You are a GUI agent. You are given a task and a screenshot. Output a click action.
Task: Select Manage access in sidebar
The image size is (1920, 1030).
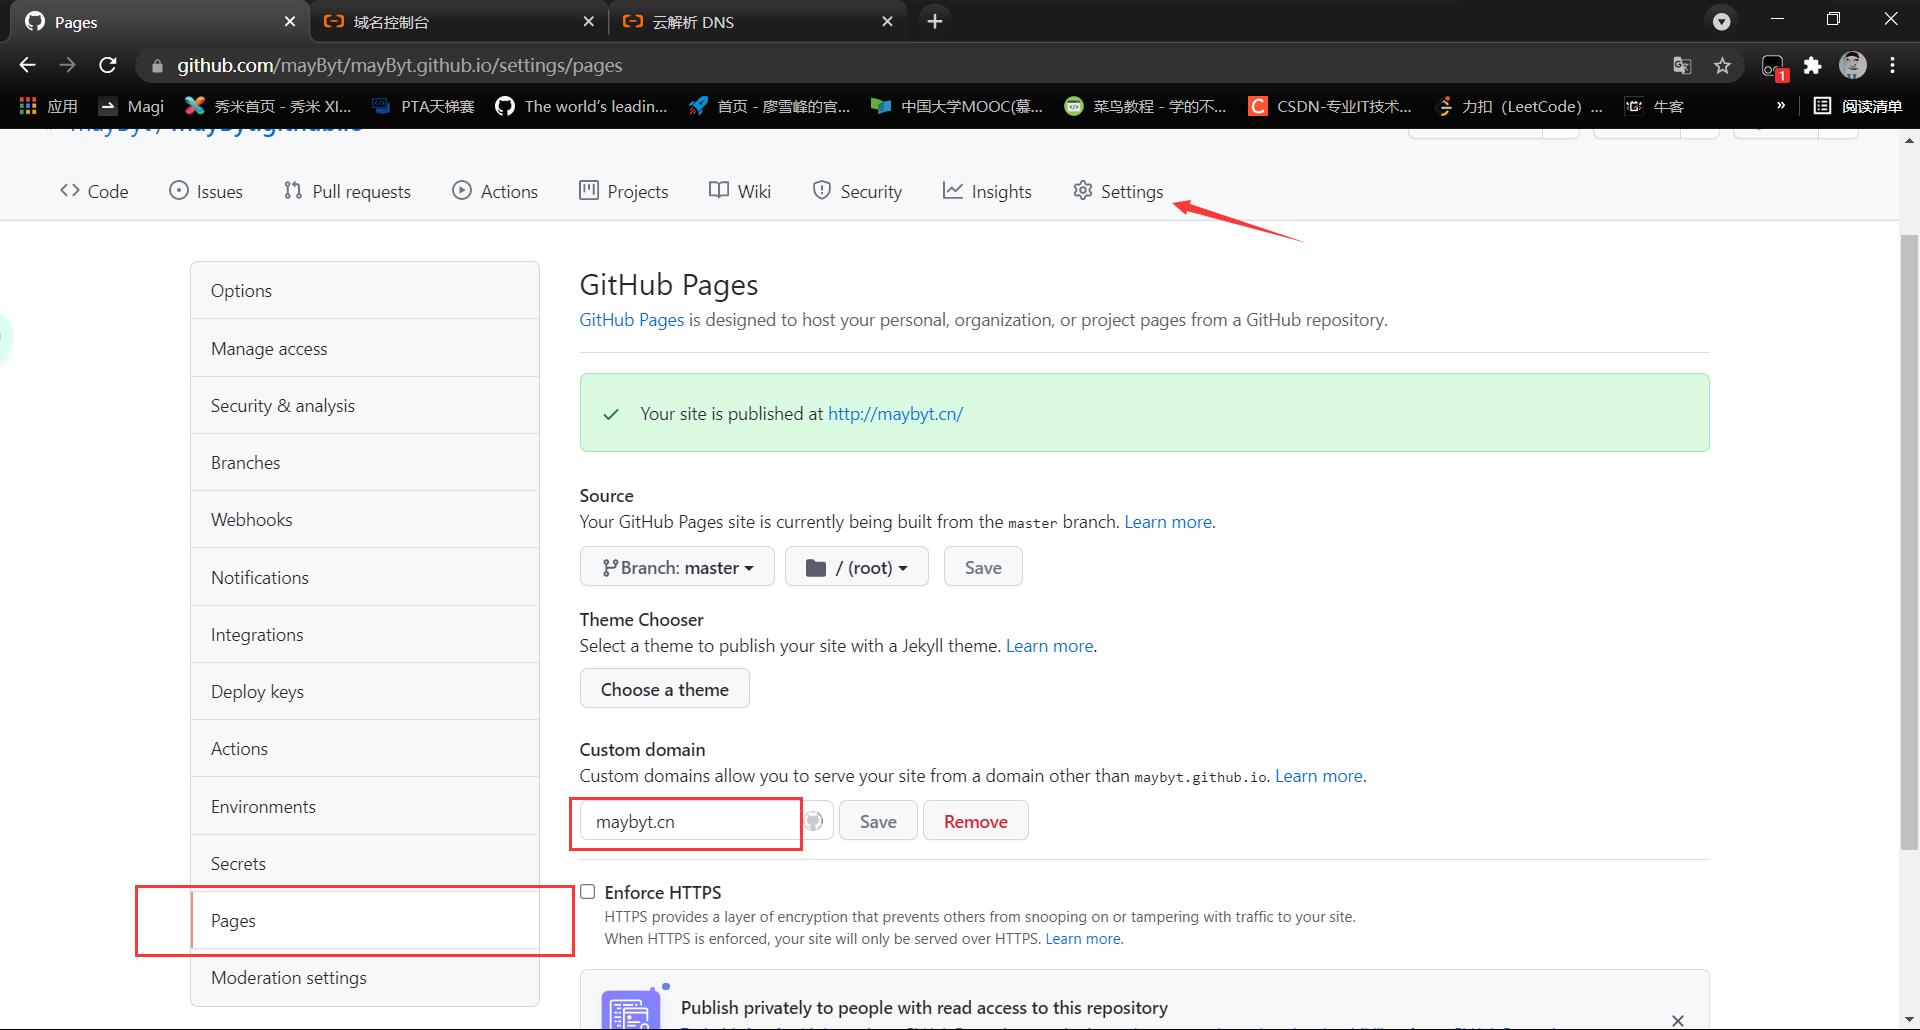pos(365,348)
